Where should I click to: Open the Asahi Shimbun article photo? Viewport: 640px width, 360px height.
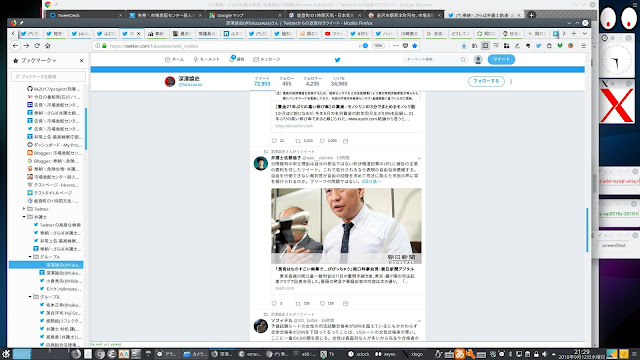pyautogui.click(x=346, y=226)
